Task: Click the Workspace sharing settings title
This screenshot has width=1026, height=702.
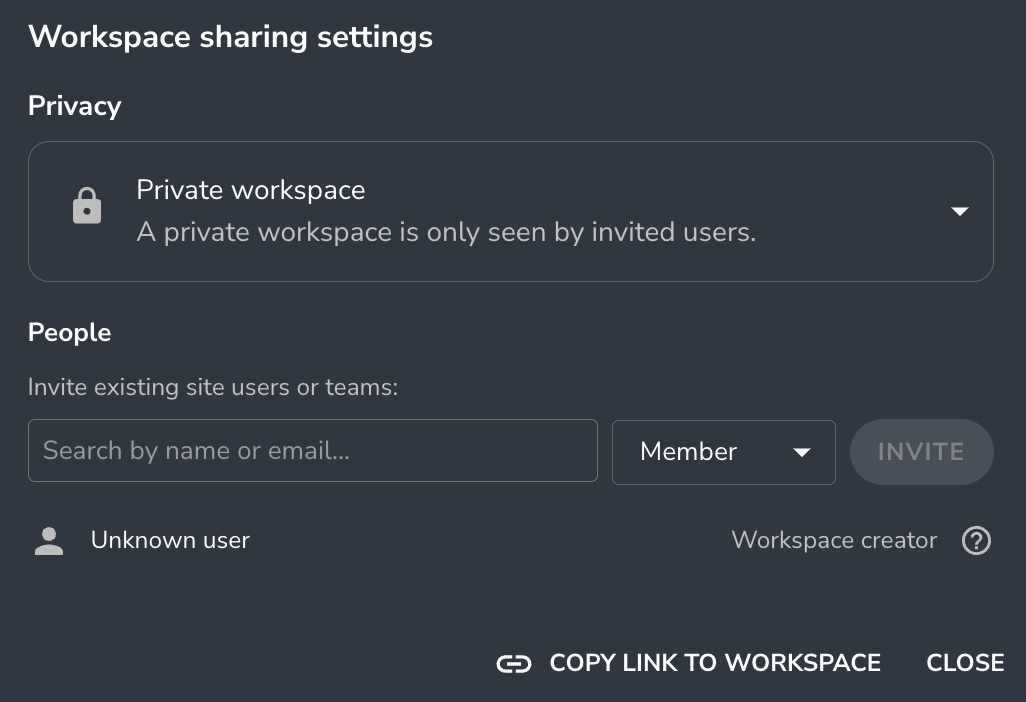Action: coord(230,36)
